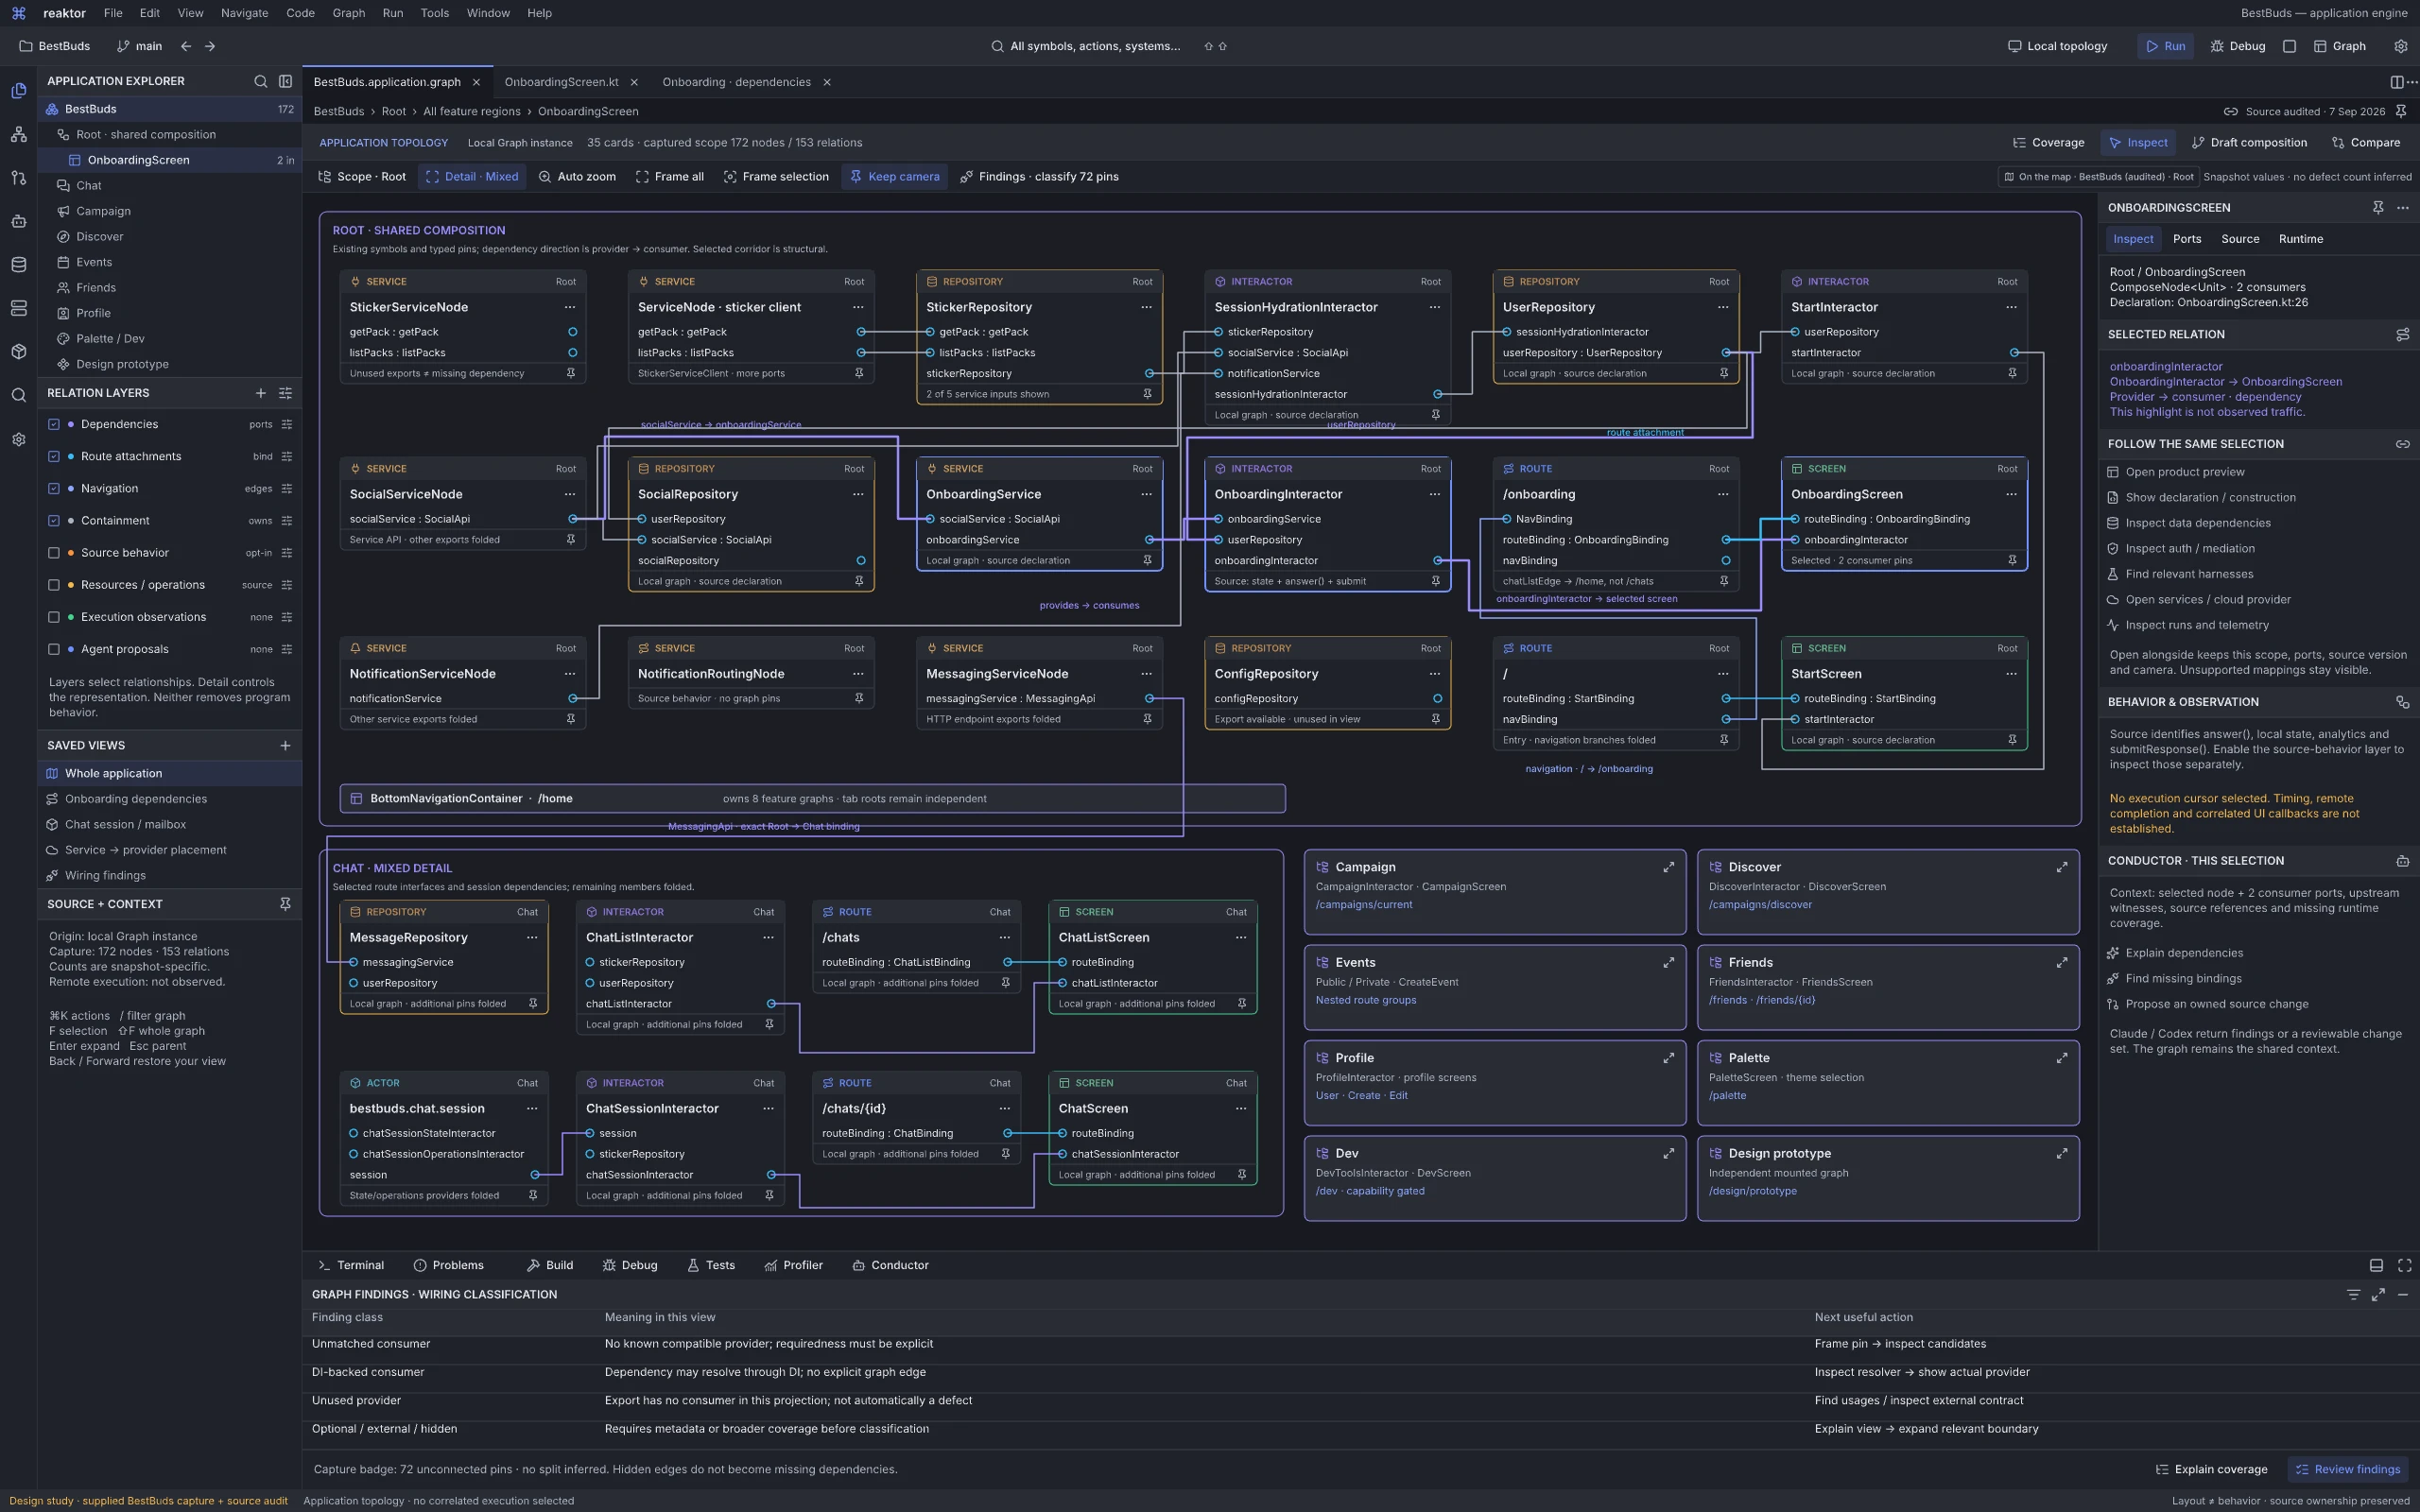Open the settings gear in the top toolbar
Image resolution: width=2420 pixels, height=1512 pixels.
coord(2400,46)
